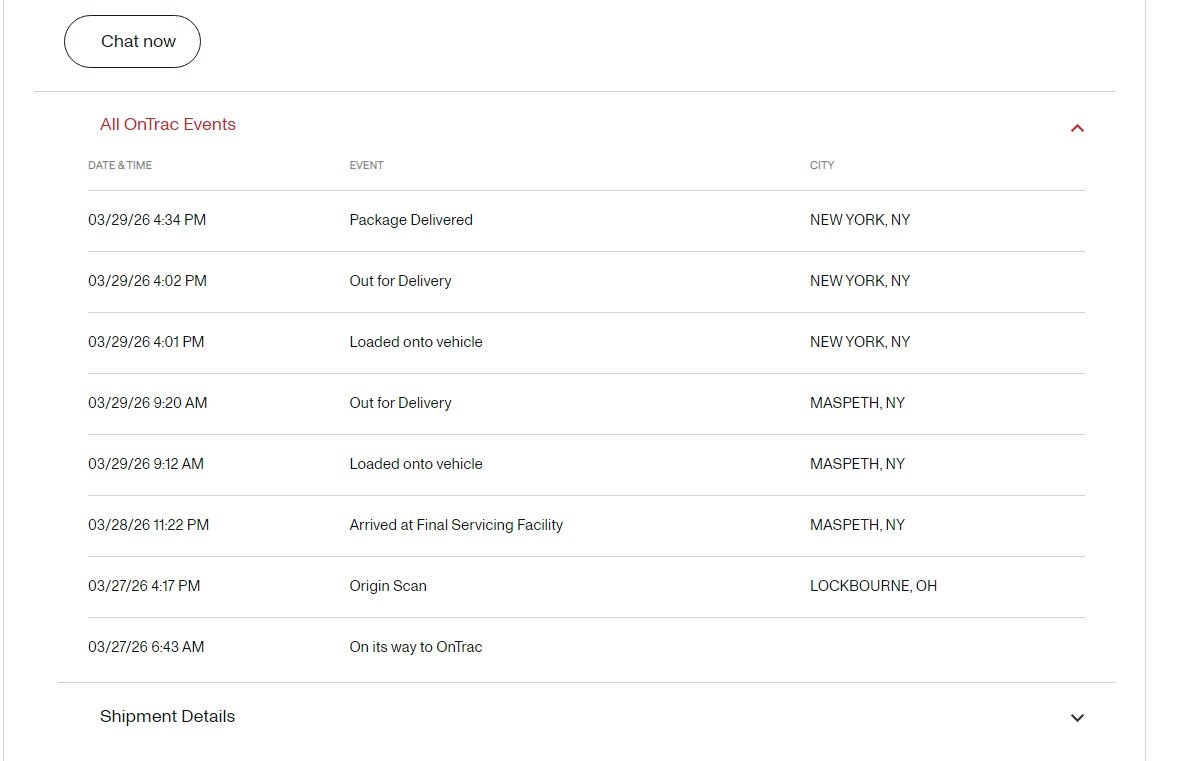
Task: Click the 03/29/26 4:01 PM timestamp
Action: point(146,342)
